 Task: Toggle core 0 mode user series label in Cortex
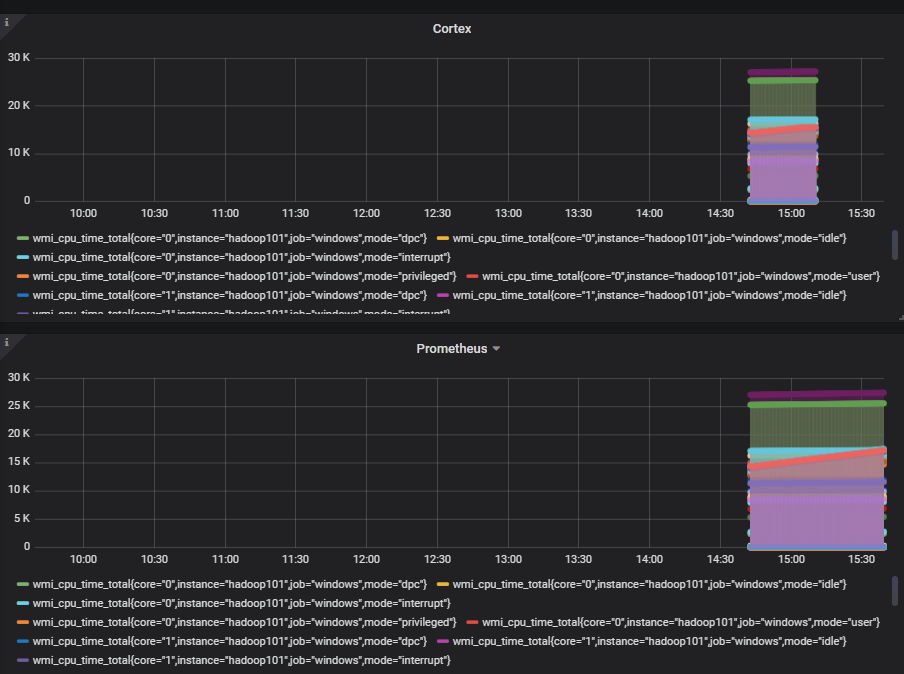(x=681, y=276)
